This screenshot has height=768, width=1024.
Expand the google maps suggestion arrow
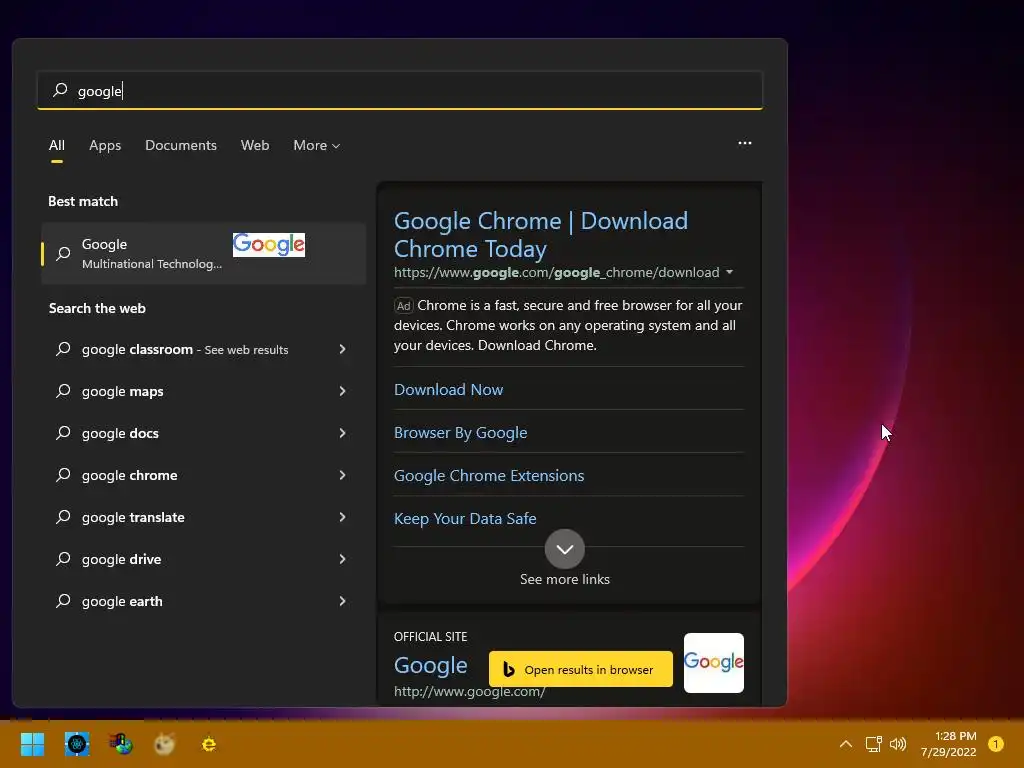[342, 391]
